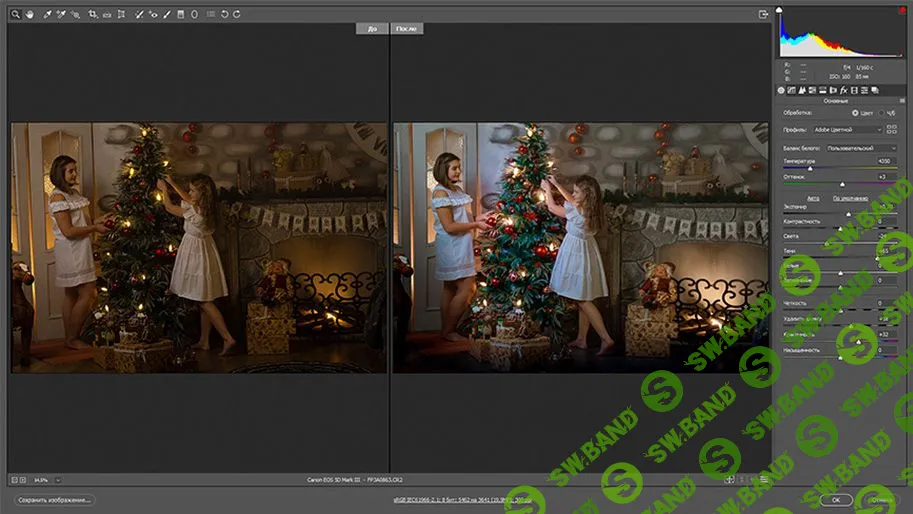Open the workflow options link at bottom
This screenshot has height=514, width=913.
click(x=462, y=500)
